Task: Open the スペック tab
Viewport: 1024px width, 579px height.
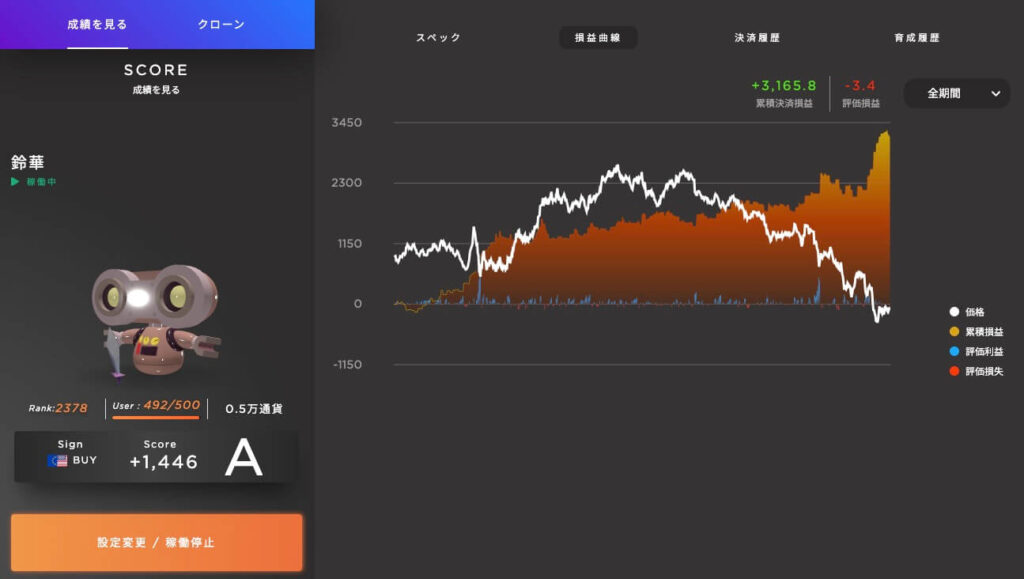Action: 438,38
